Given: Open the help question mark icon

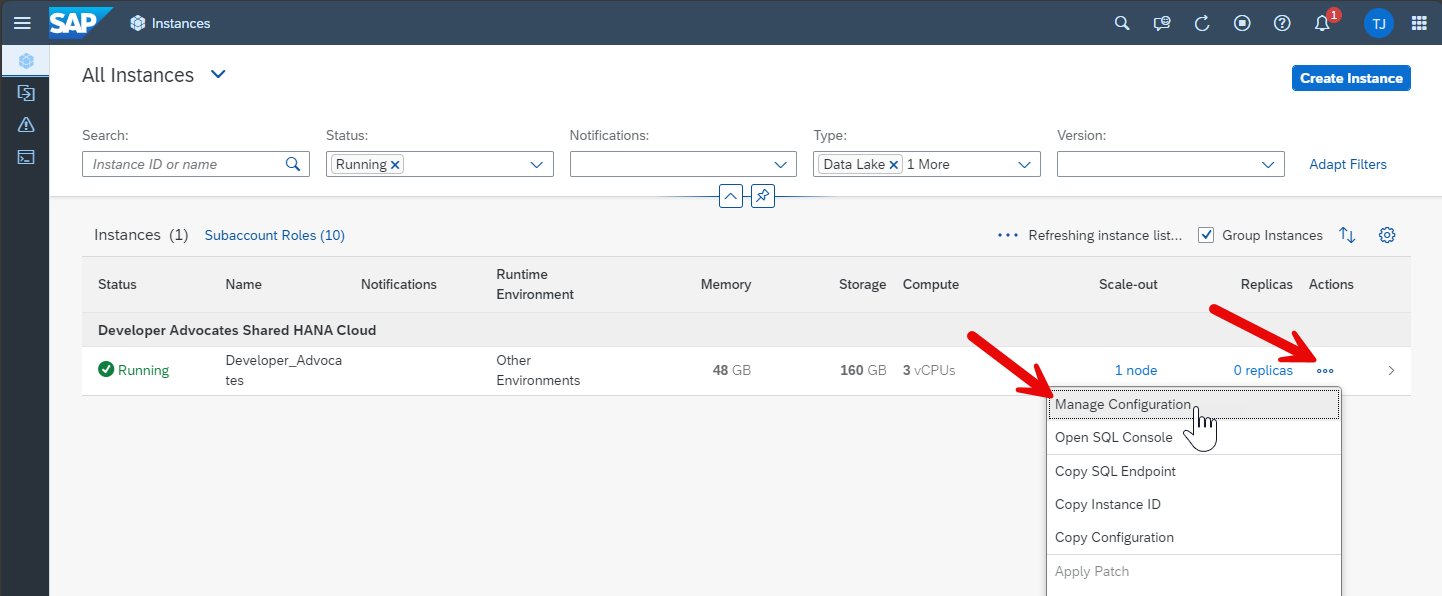Looking at the screenshot, I should pos(1282,22).
